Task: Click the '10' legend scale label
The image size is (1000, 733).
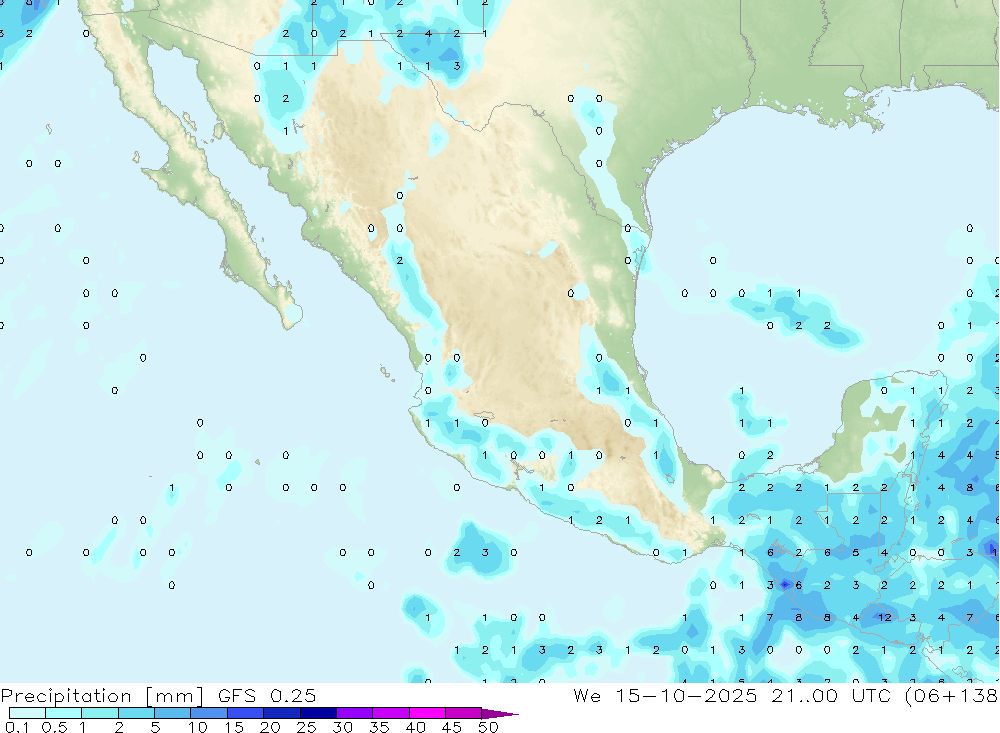Action: (x=198, y=727)
